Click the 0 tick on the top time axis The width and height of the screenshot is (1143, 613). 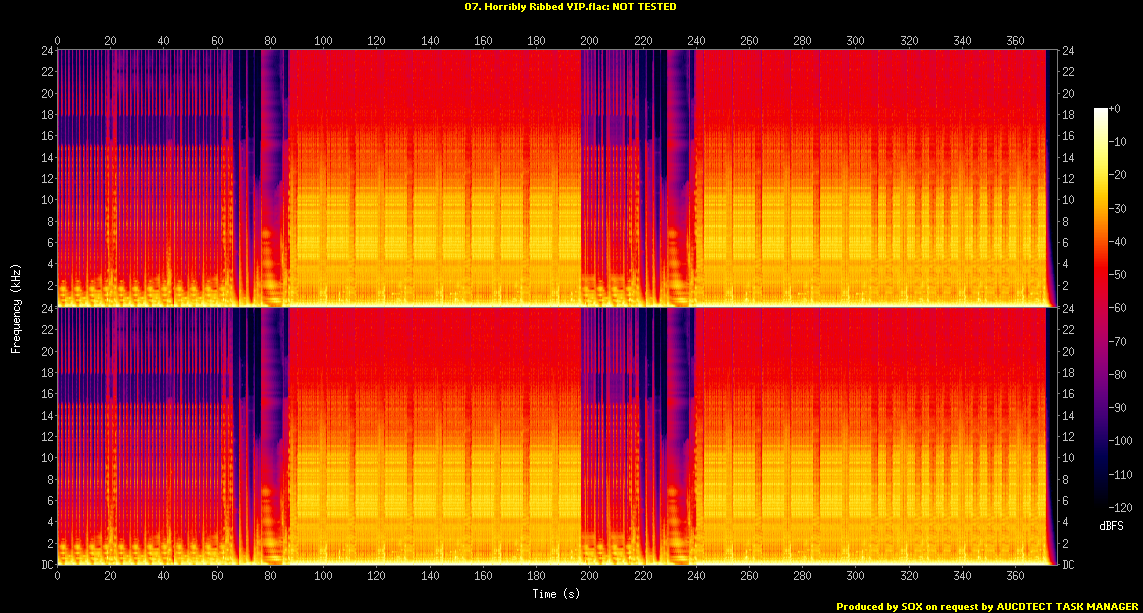[58, 41]
